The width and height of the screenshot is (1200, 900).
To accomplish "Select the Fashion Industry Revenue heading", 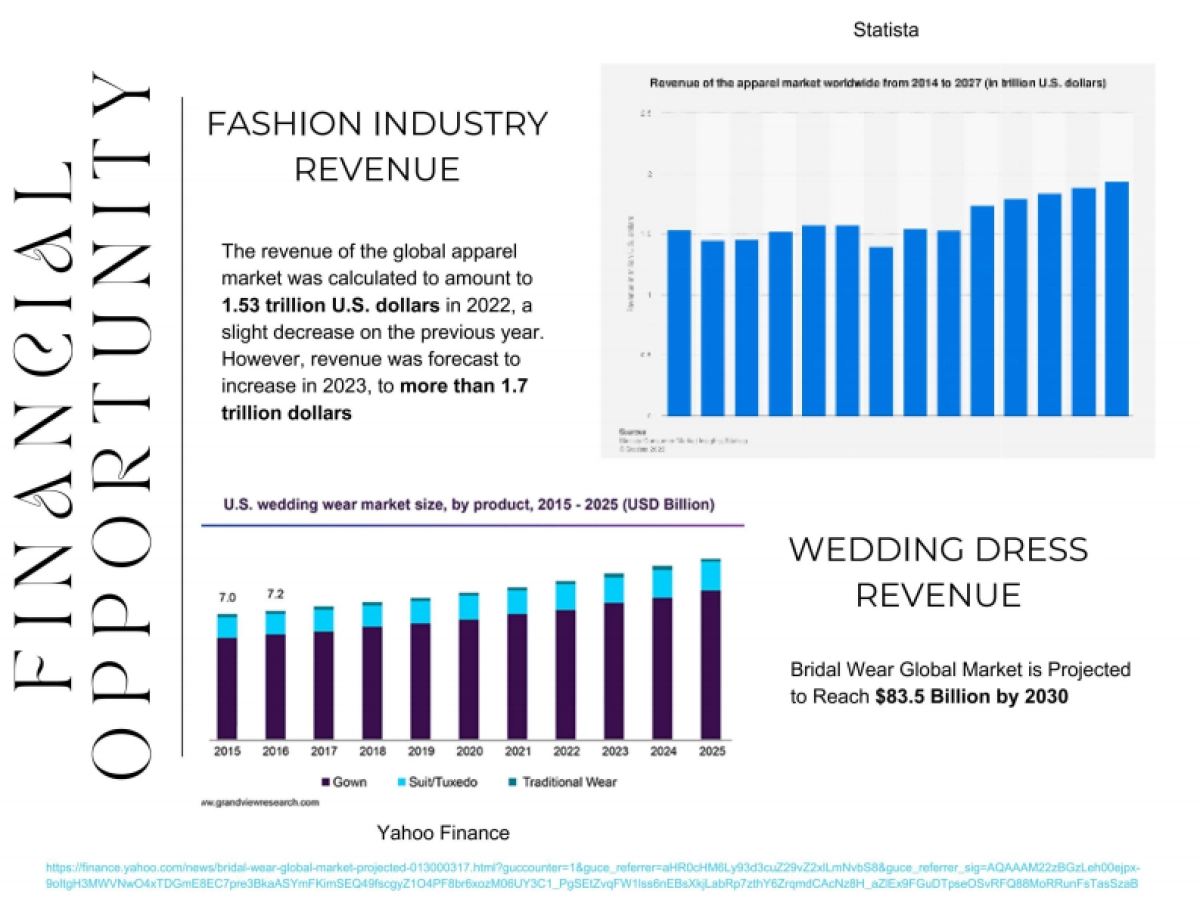I will [x=376, y=146].
